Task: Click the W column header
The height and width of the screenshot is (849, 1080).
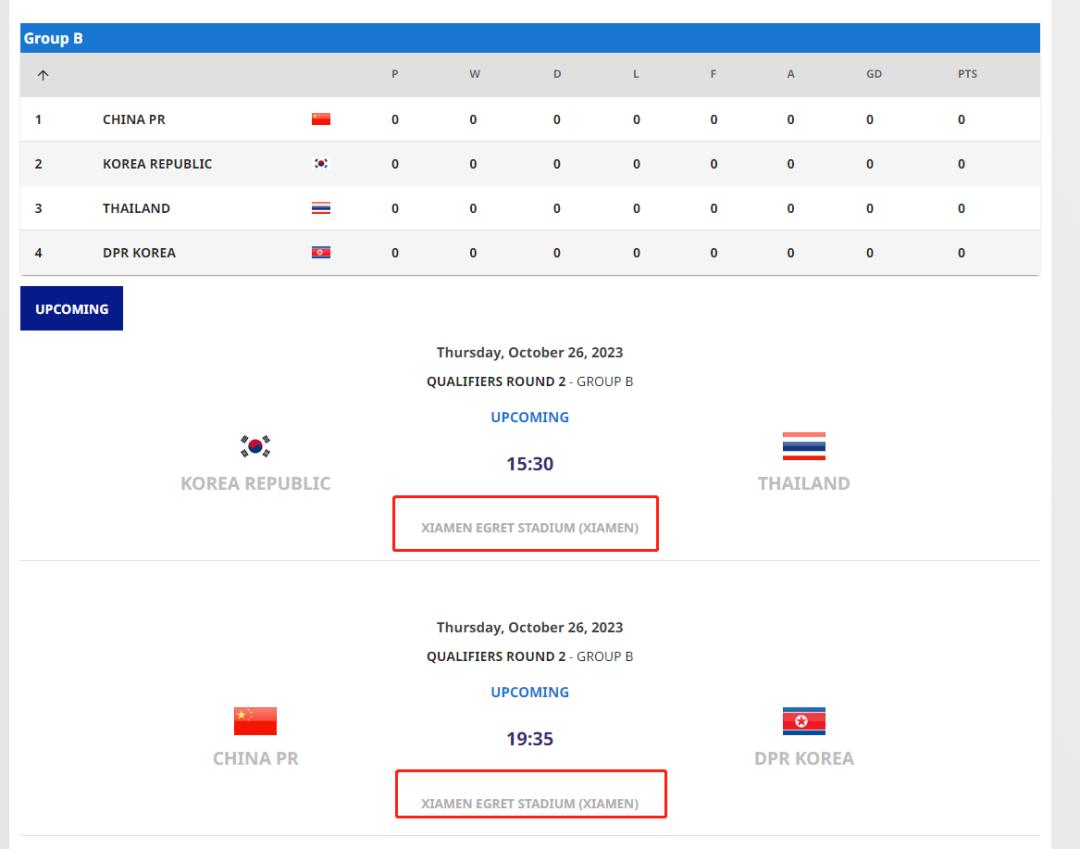Action: click(x=475, y=74)
